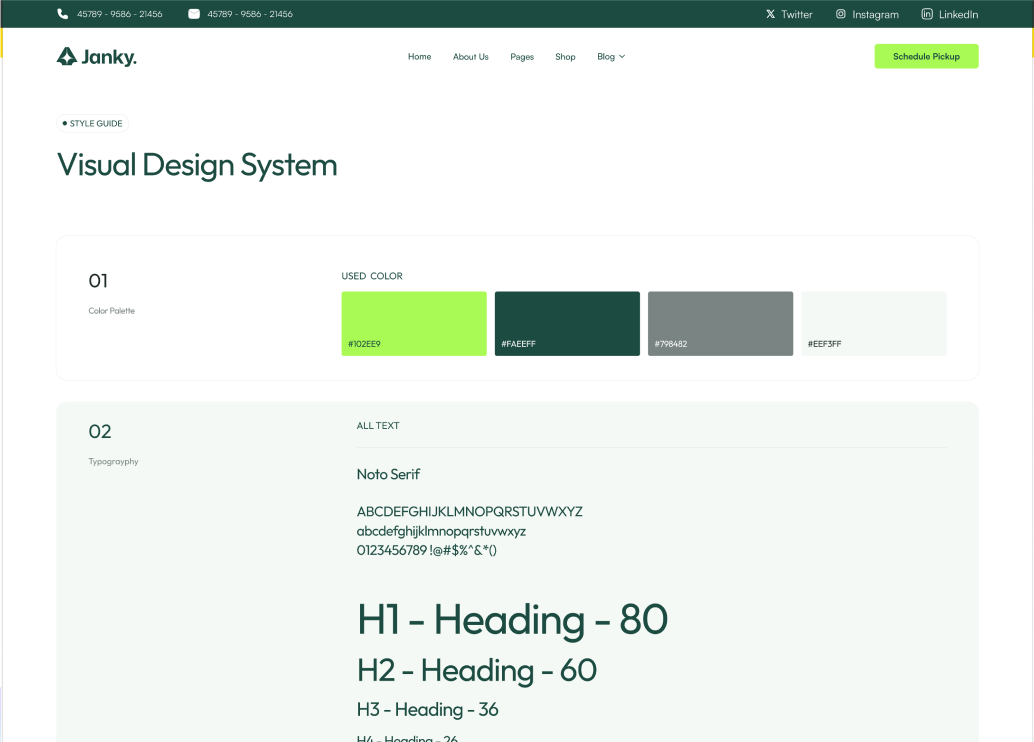Click the Style Guide label pill

[92, 123]
